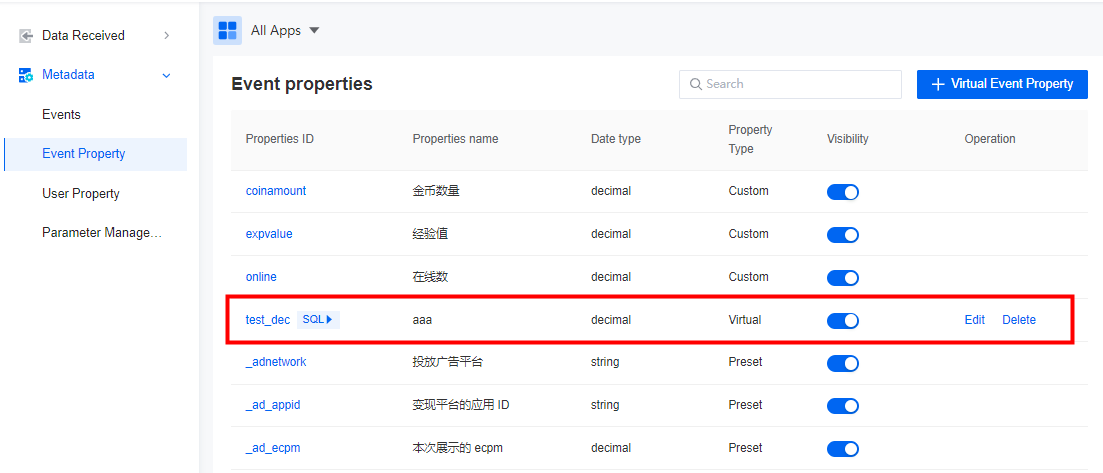
Task: Click the All Apps grid icon
Action: coord(227,31)
